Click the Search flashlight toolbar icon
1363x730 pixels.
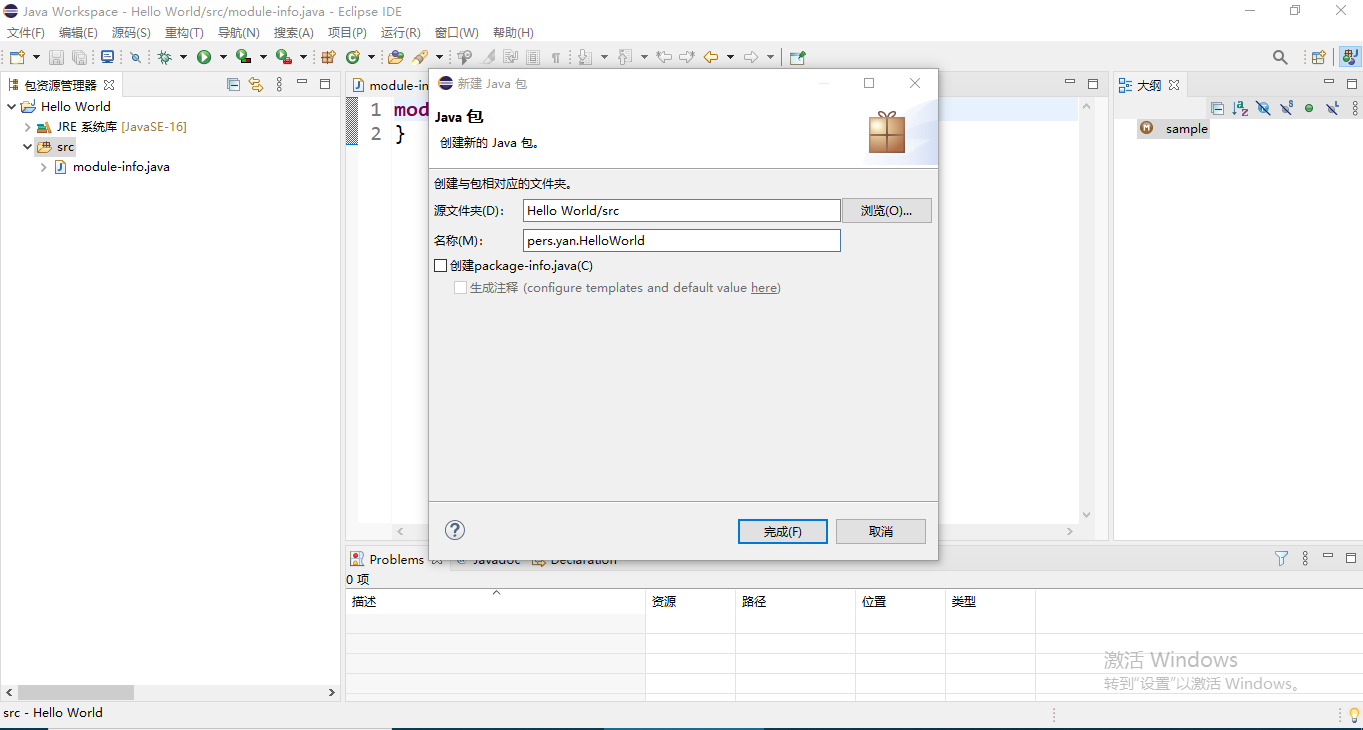(420, 57)
